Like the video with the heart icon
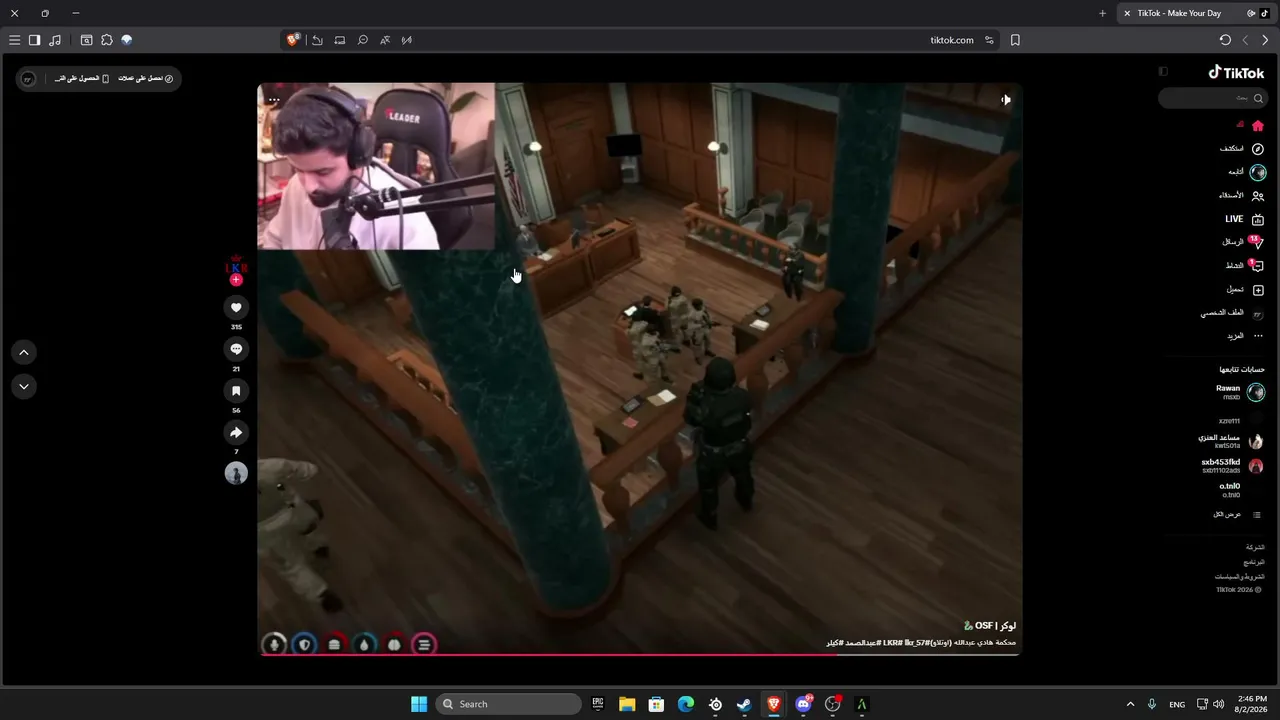This screenshot has width=1280, height=720. click(236, 307)
